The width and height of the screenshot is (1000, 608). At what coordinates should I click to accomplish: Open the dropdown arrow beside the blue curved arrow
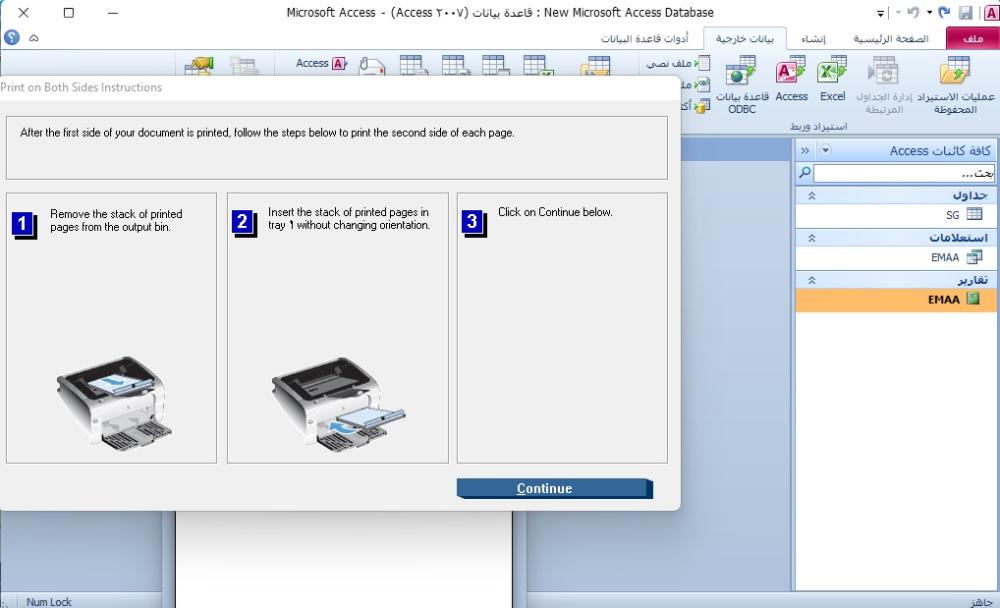(929, 12)
